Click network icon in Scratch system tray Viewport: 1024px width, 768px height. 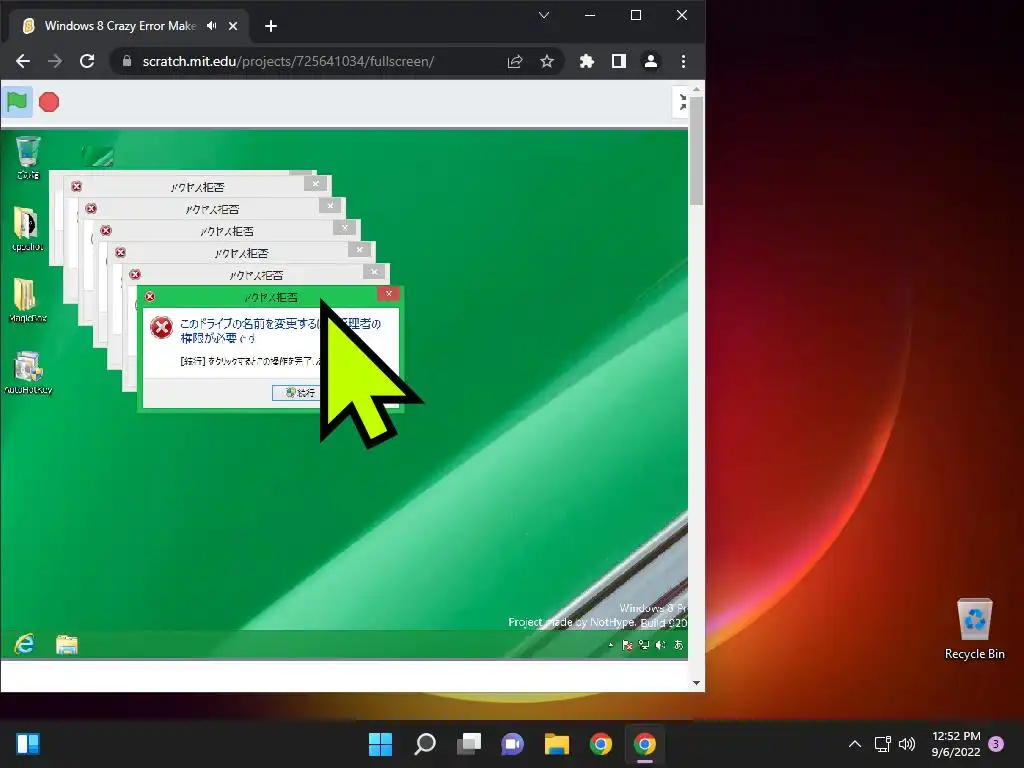644,645
